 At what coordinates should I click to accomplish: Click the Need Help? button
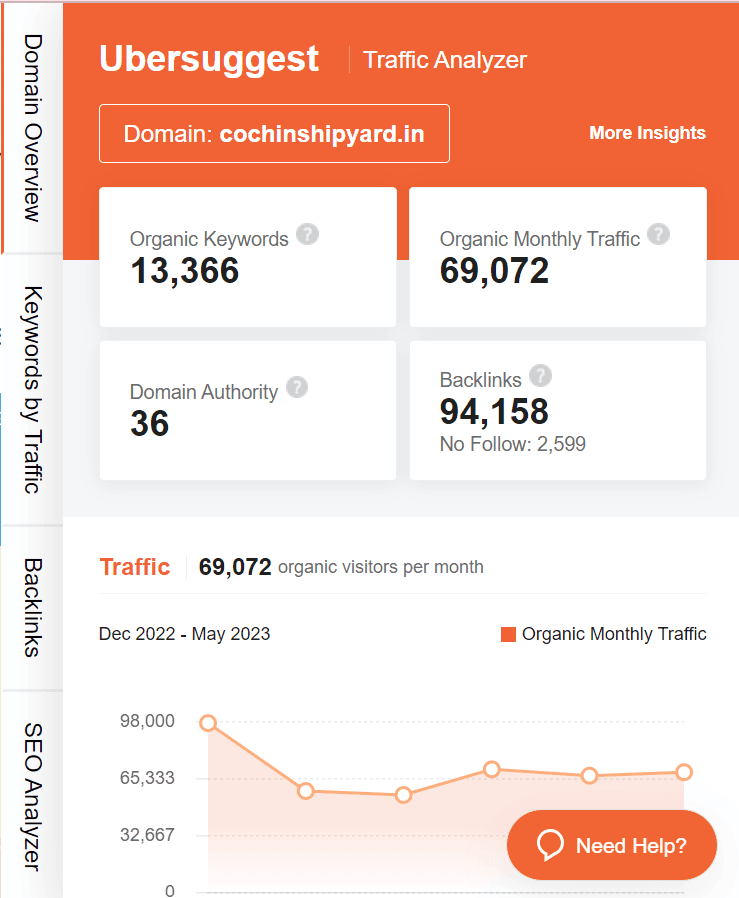point(611,845)
